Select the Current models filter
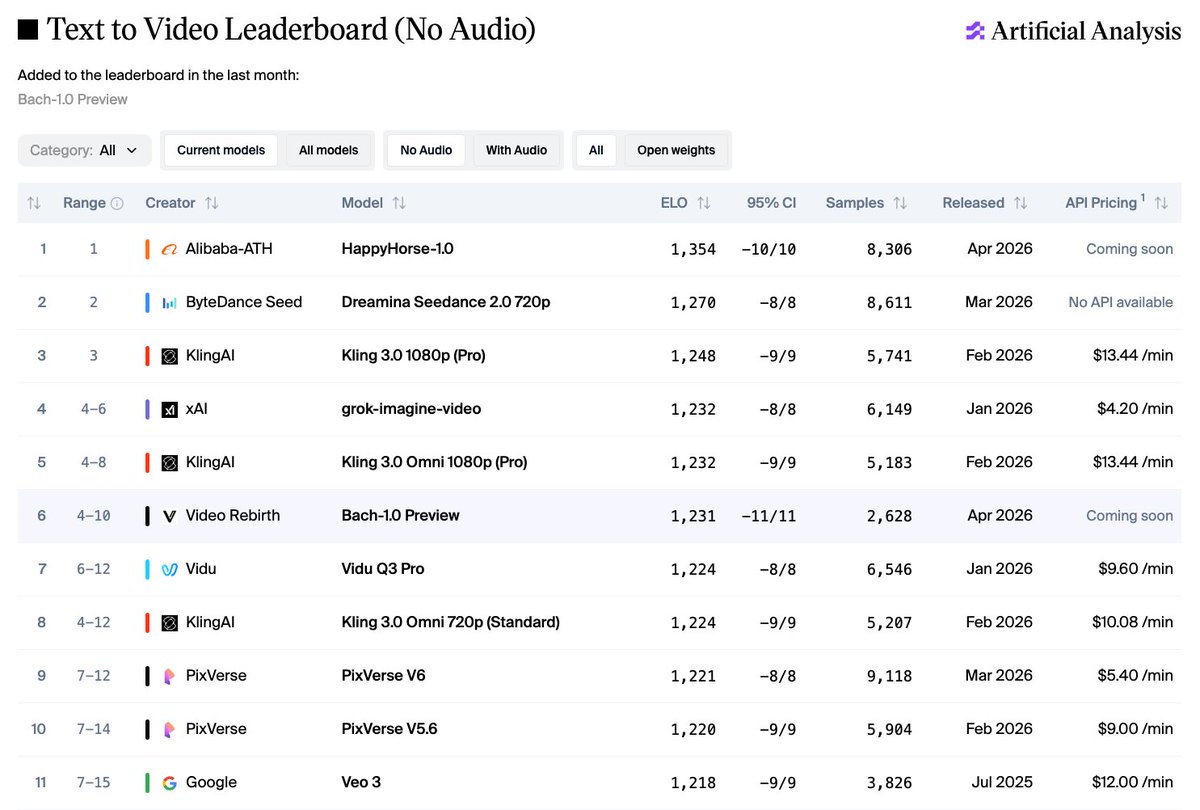 [x=221, y=150]
